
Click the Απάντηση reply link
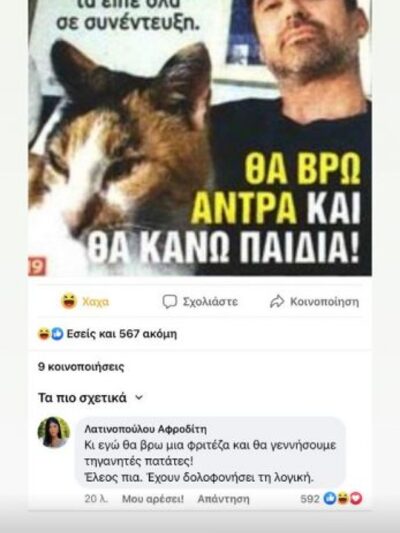[x=224, y=499]
